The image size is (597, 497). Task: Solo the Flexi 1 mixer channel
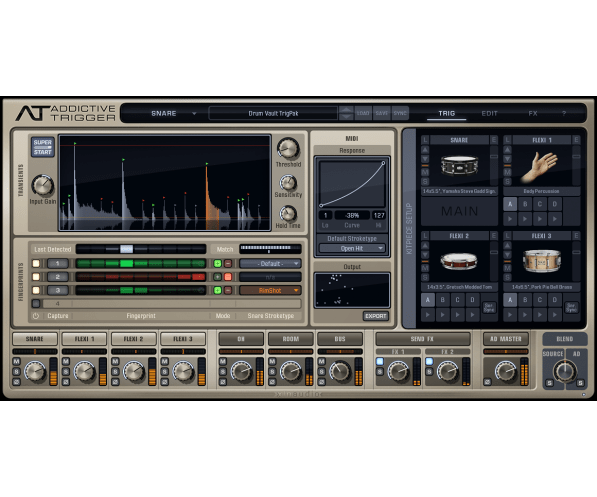[66, 372]
